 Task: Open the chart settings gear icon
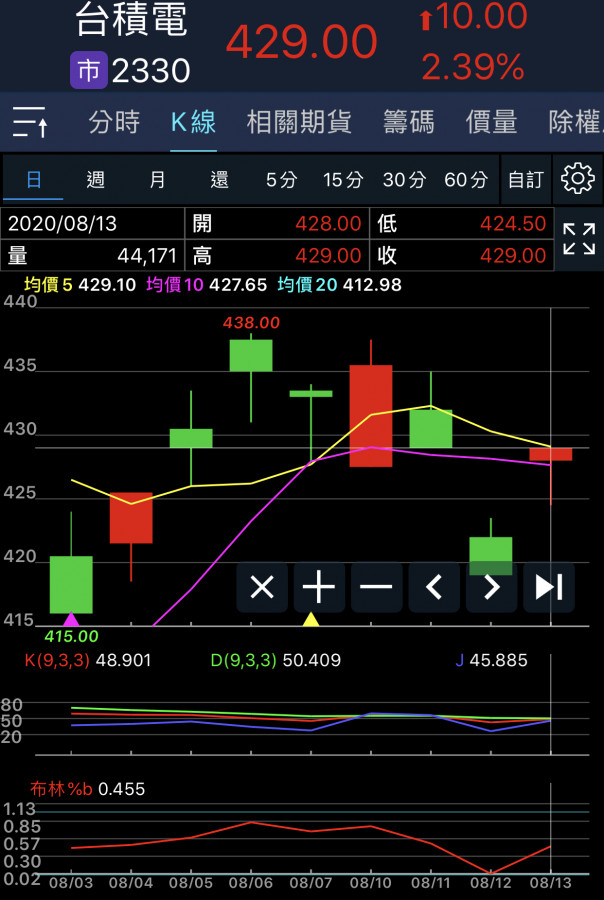pyautogui.click(x=578, y=179)
